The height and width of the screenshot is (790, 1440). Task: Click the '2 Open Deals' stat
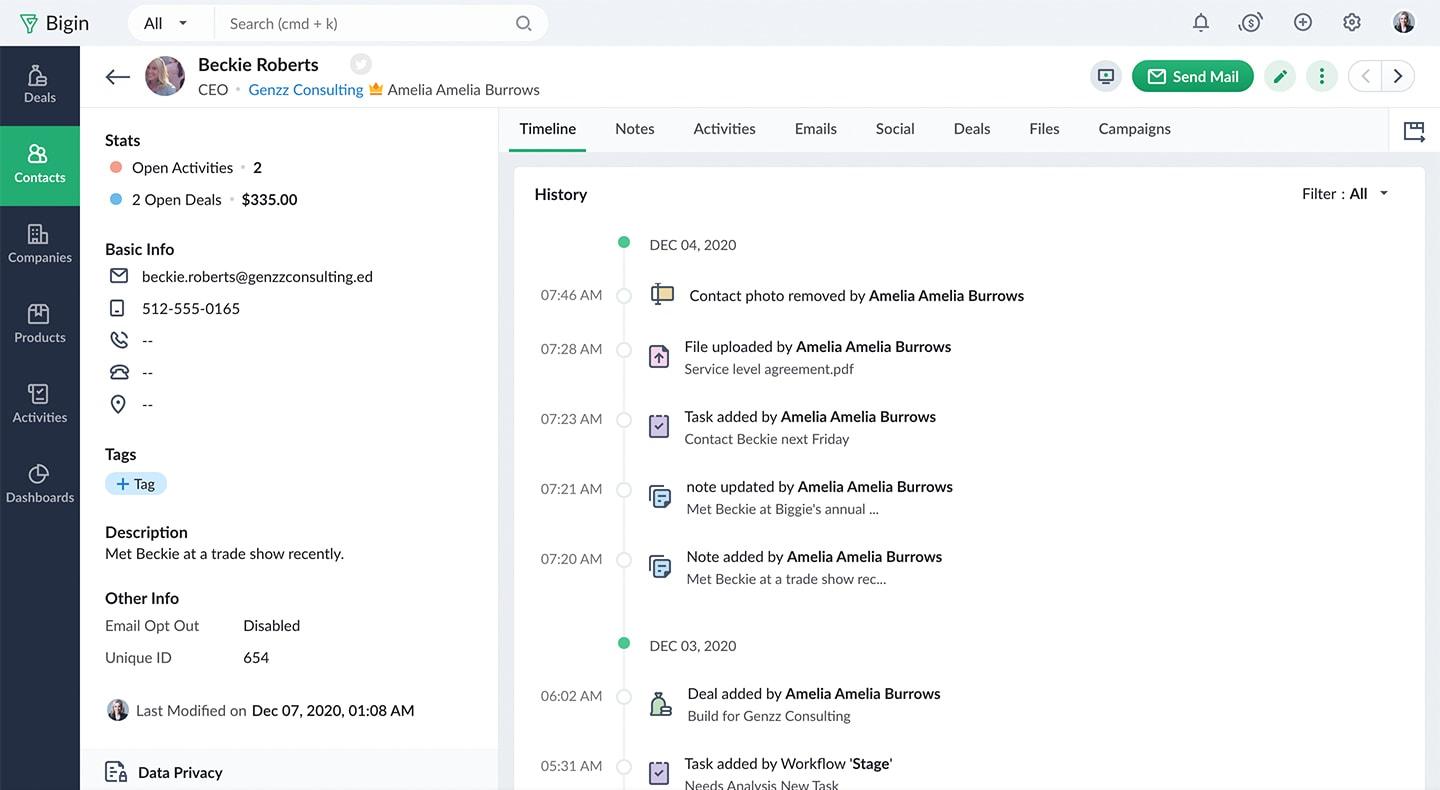(176, 200)
